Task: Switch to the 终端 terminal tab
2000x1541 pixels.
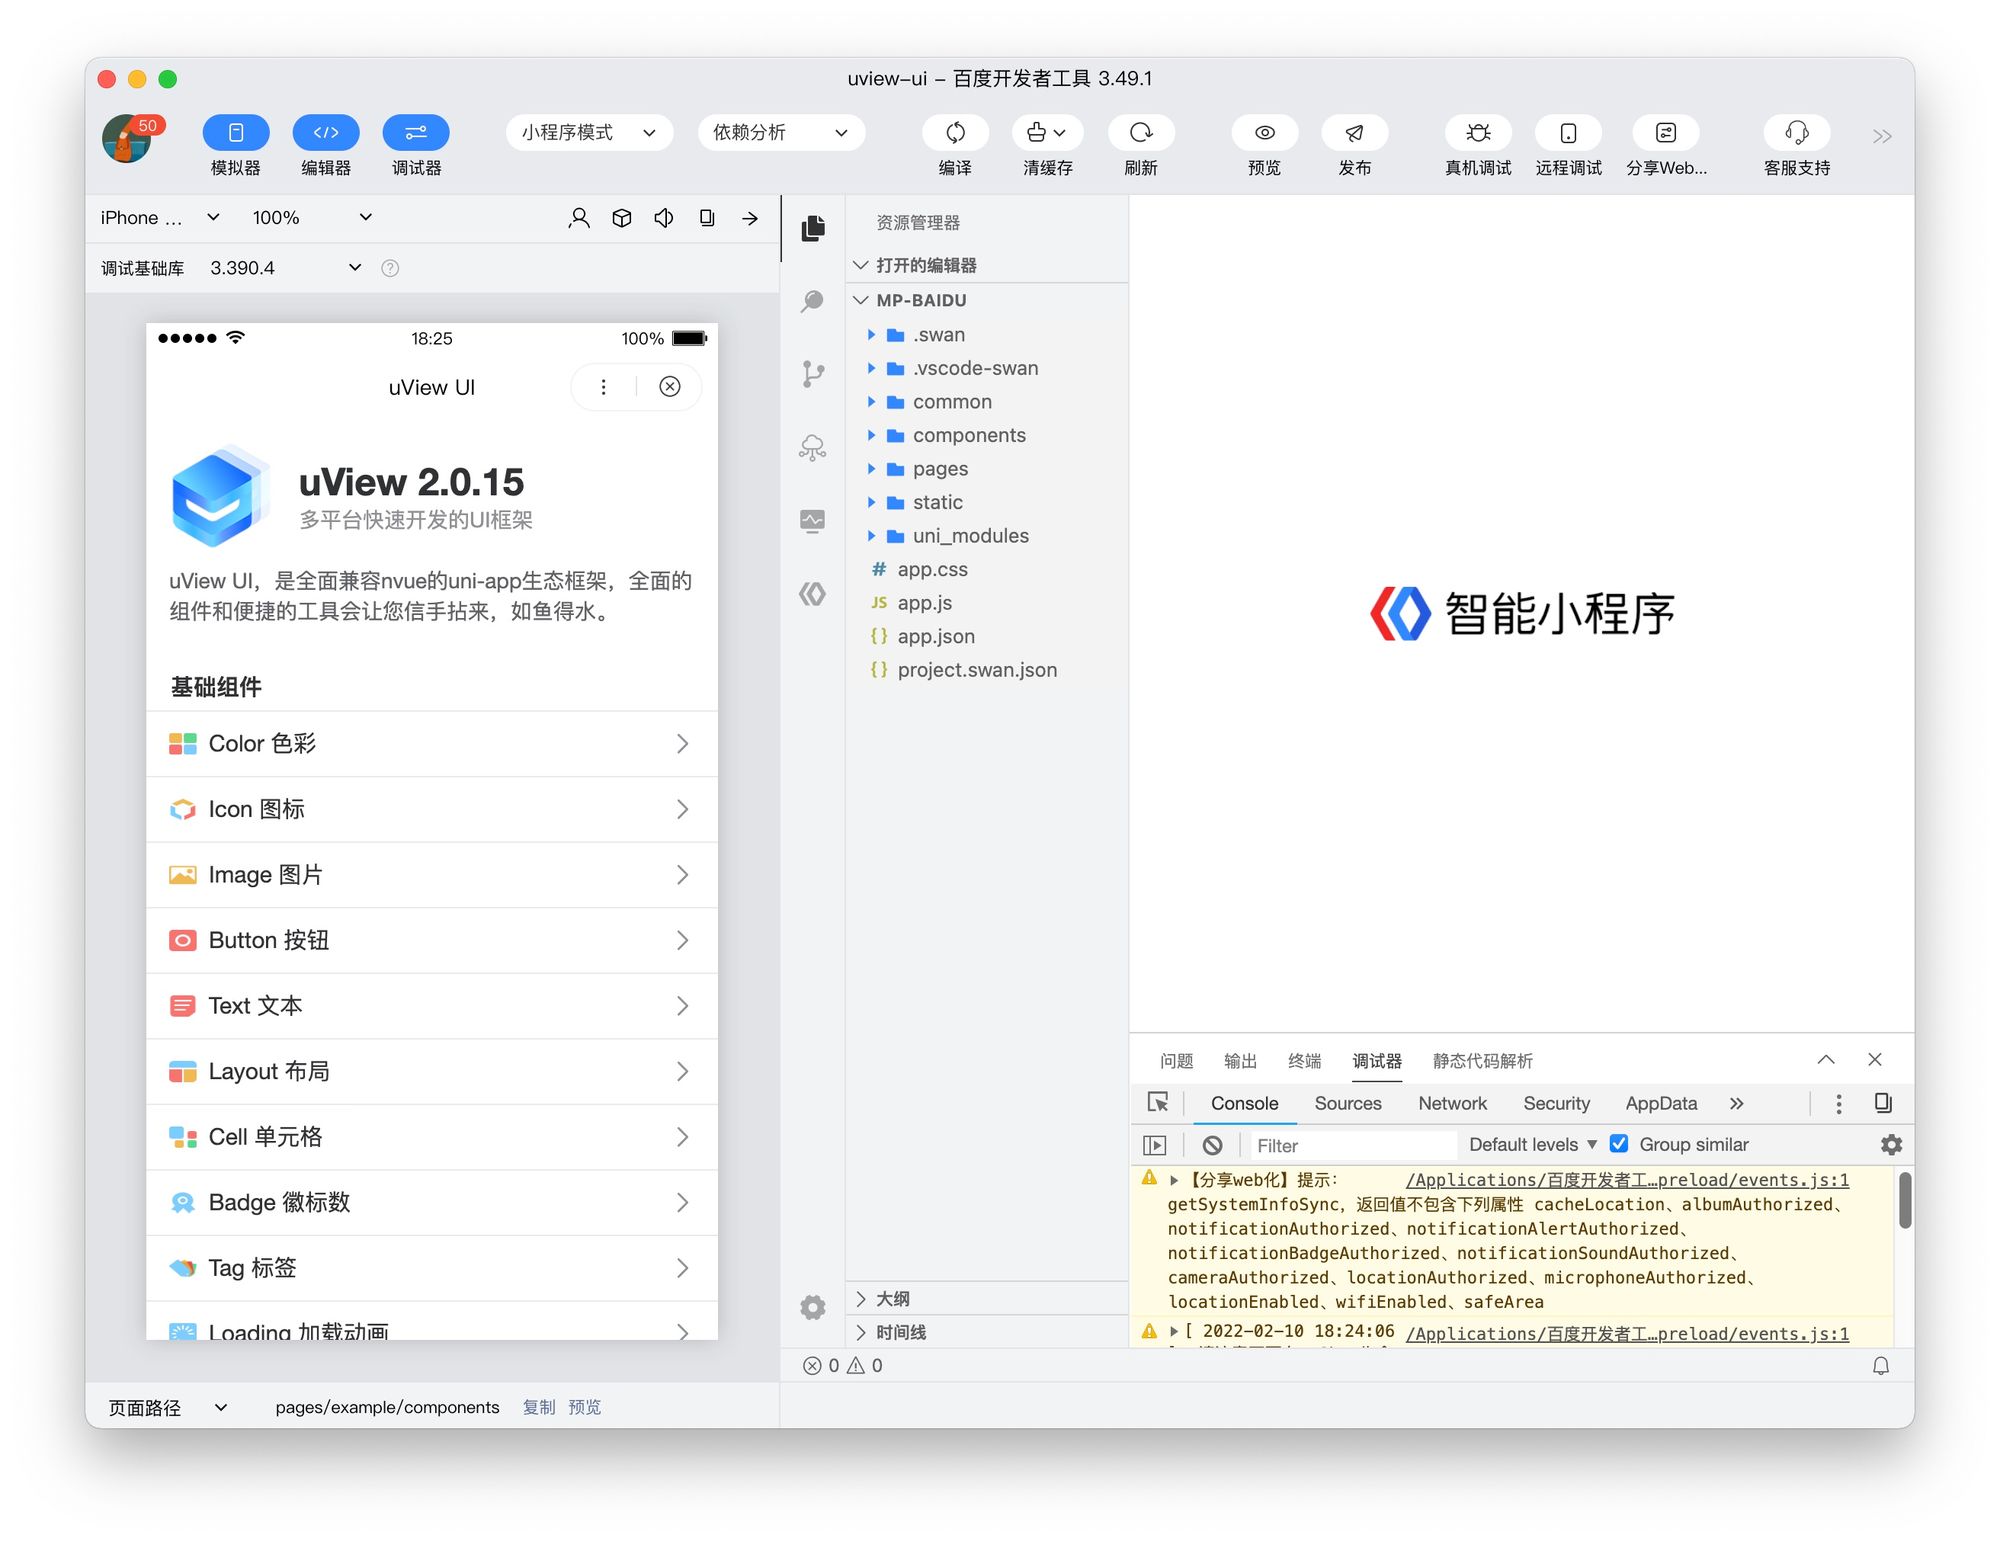Action: [1304, 1061]
